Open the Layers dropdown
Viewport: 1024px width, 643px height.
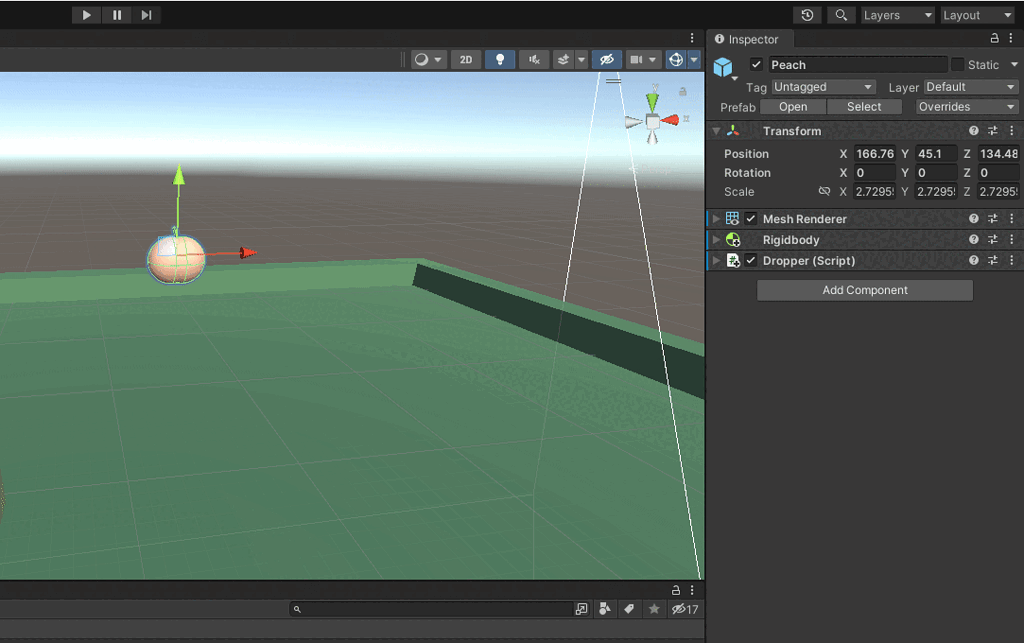click(897, 15)
